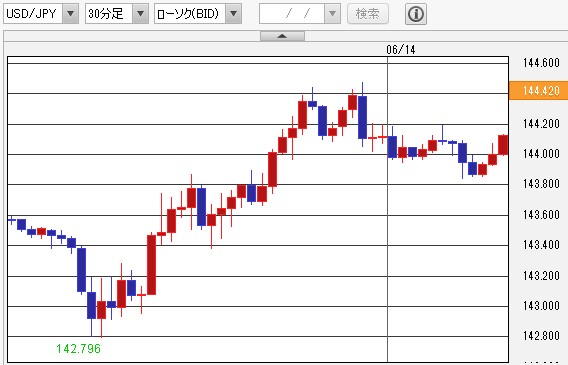
Task: Click the 06/14 date marker label
Action: [401, 50]
